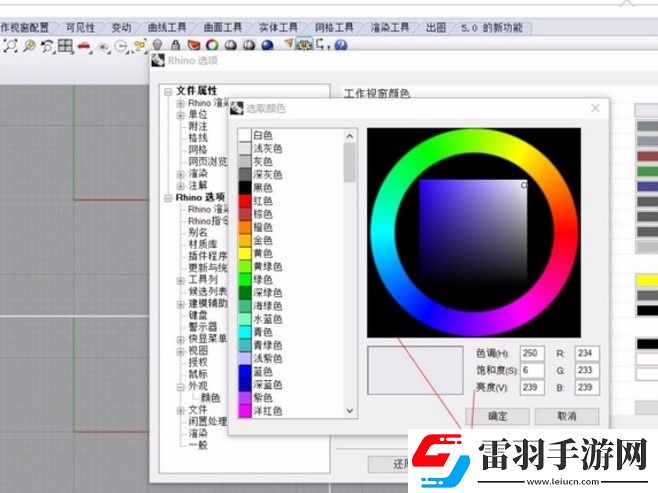Click the B value field showing 239
The image size is (658, 493).
pyautogui.click(x=587, y=387)
